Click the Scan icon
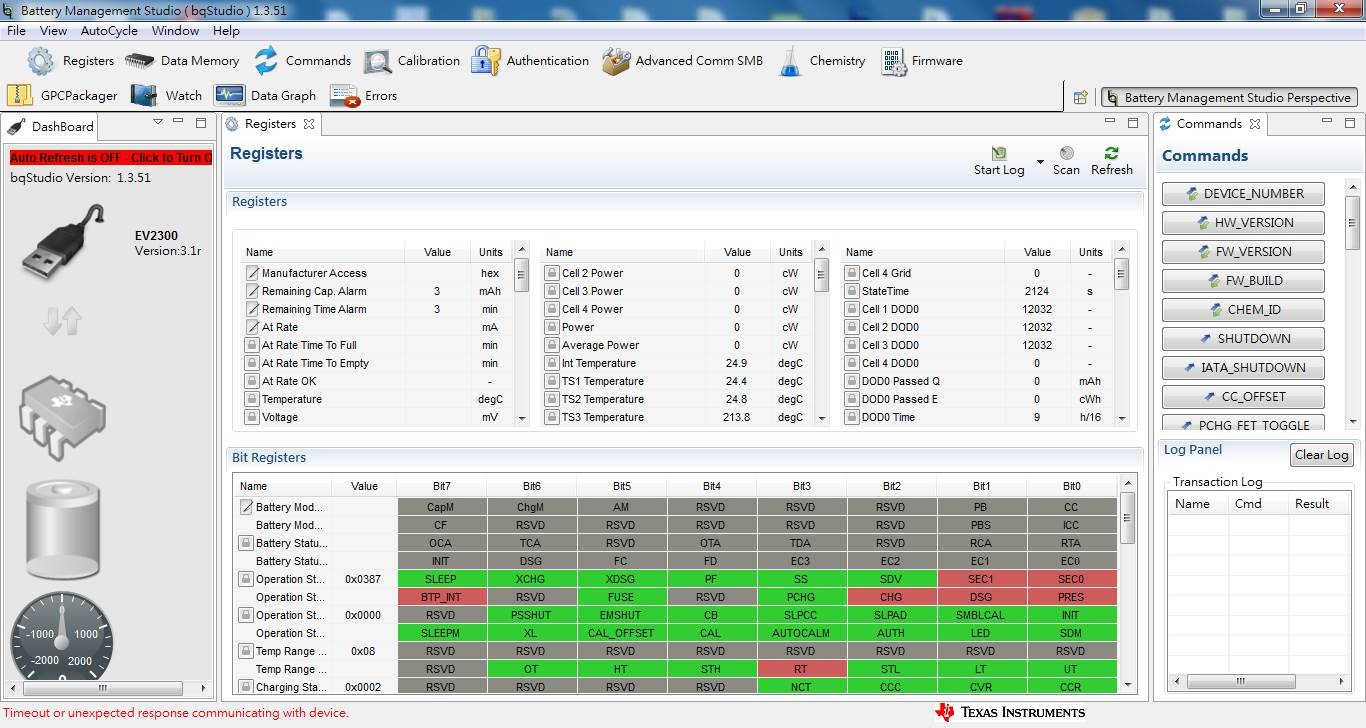The height and width of the screenshot is (728, 1366). pyautogui.click(x=1067, y=153)
